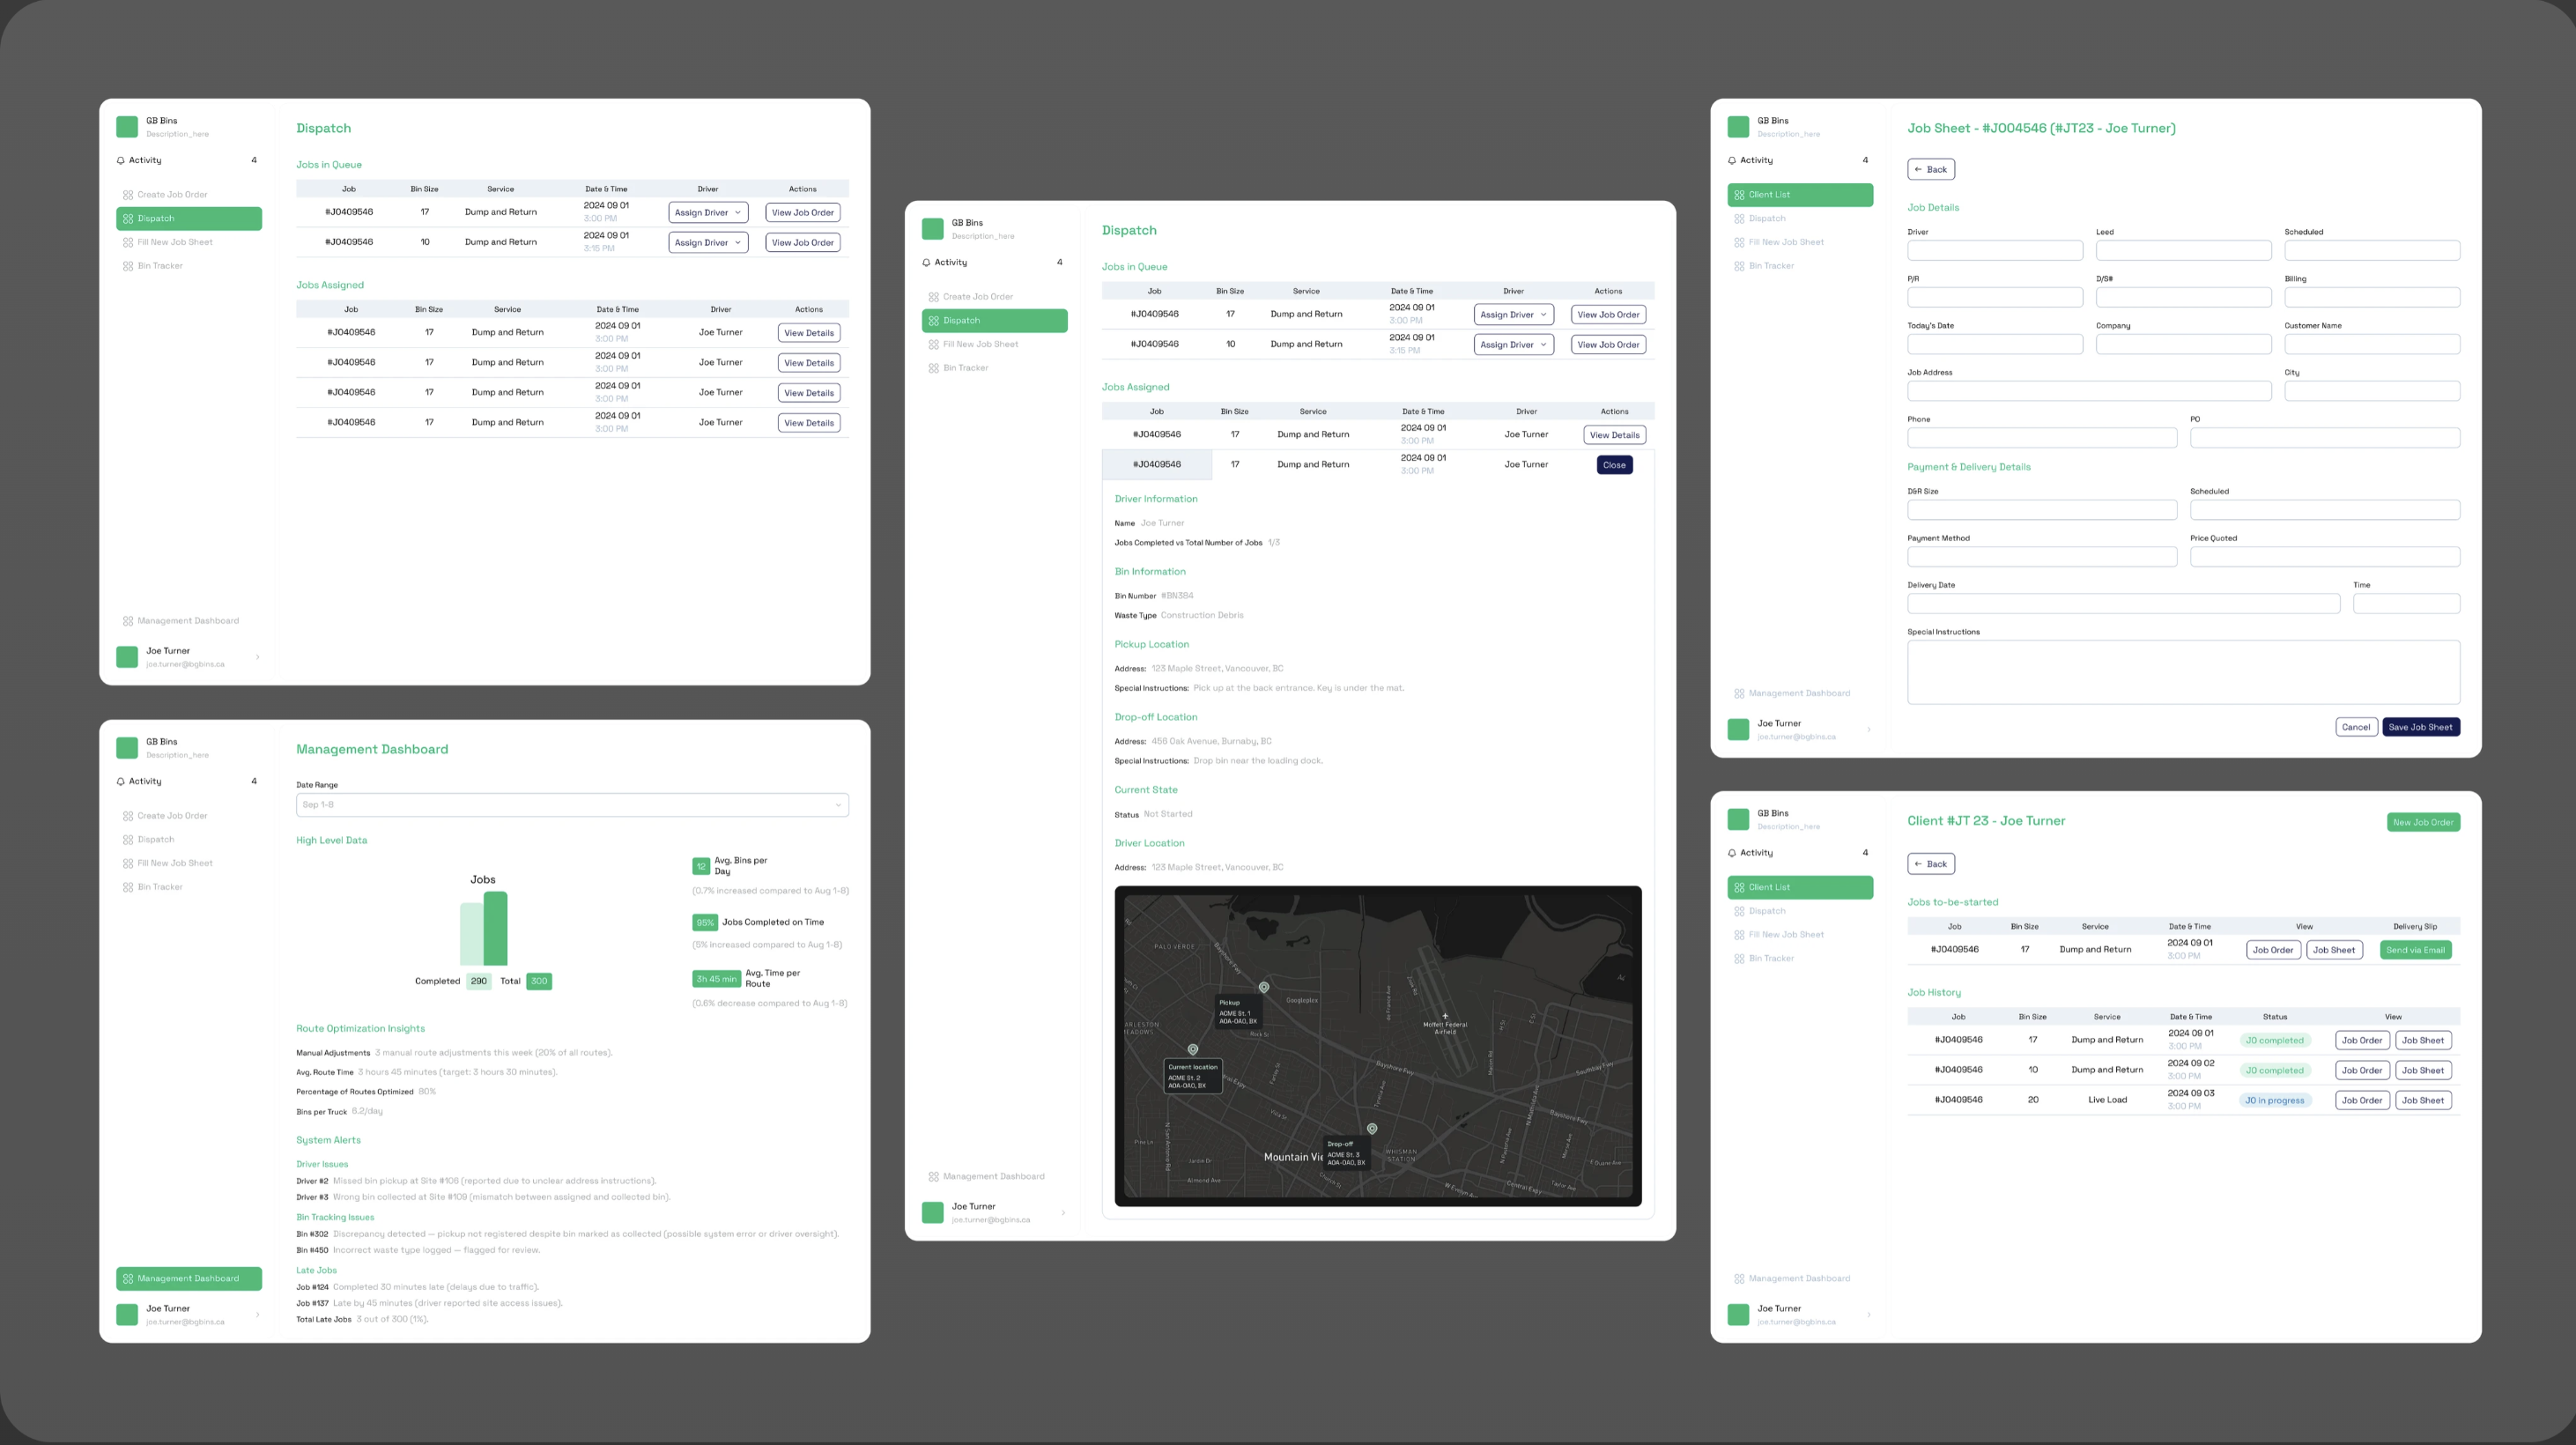This screenshot has width=2576, height=1445.
Task: Click Back button on the Job Sheet screen
Action: point(1930,169)
